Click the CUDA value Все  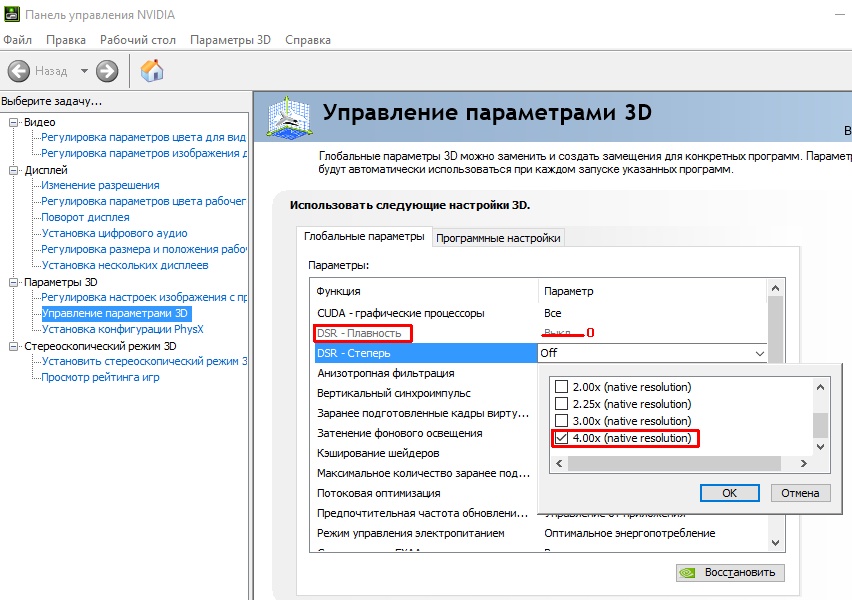pos(553,314)
